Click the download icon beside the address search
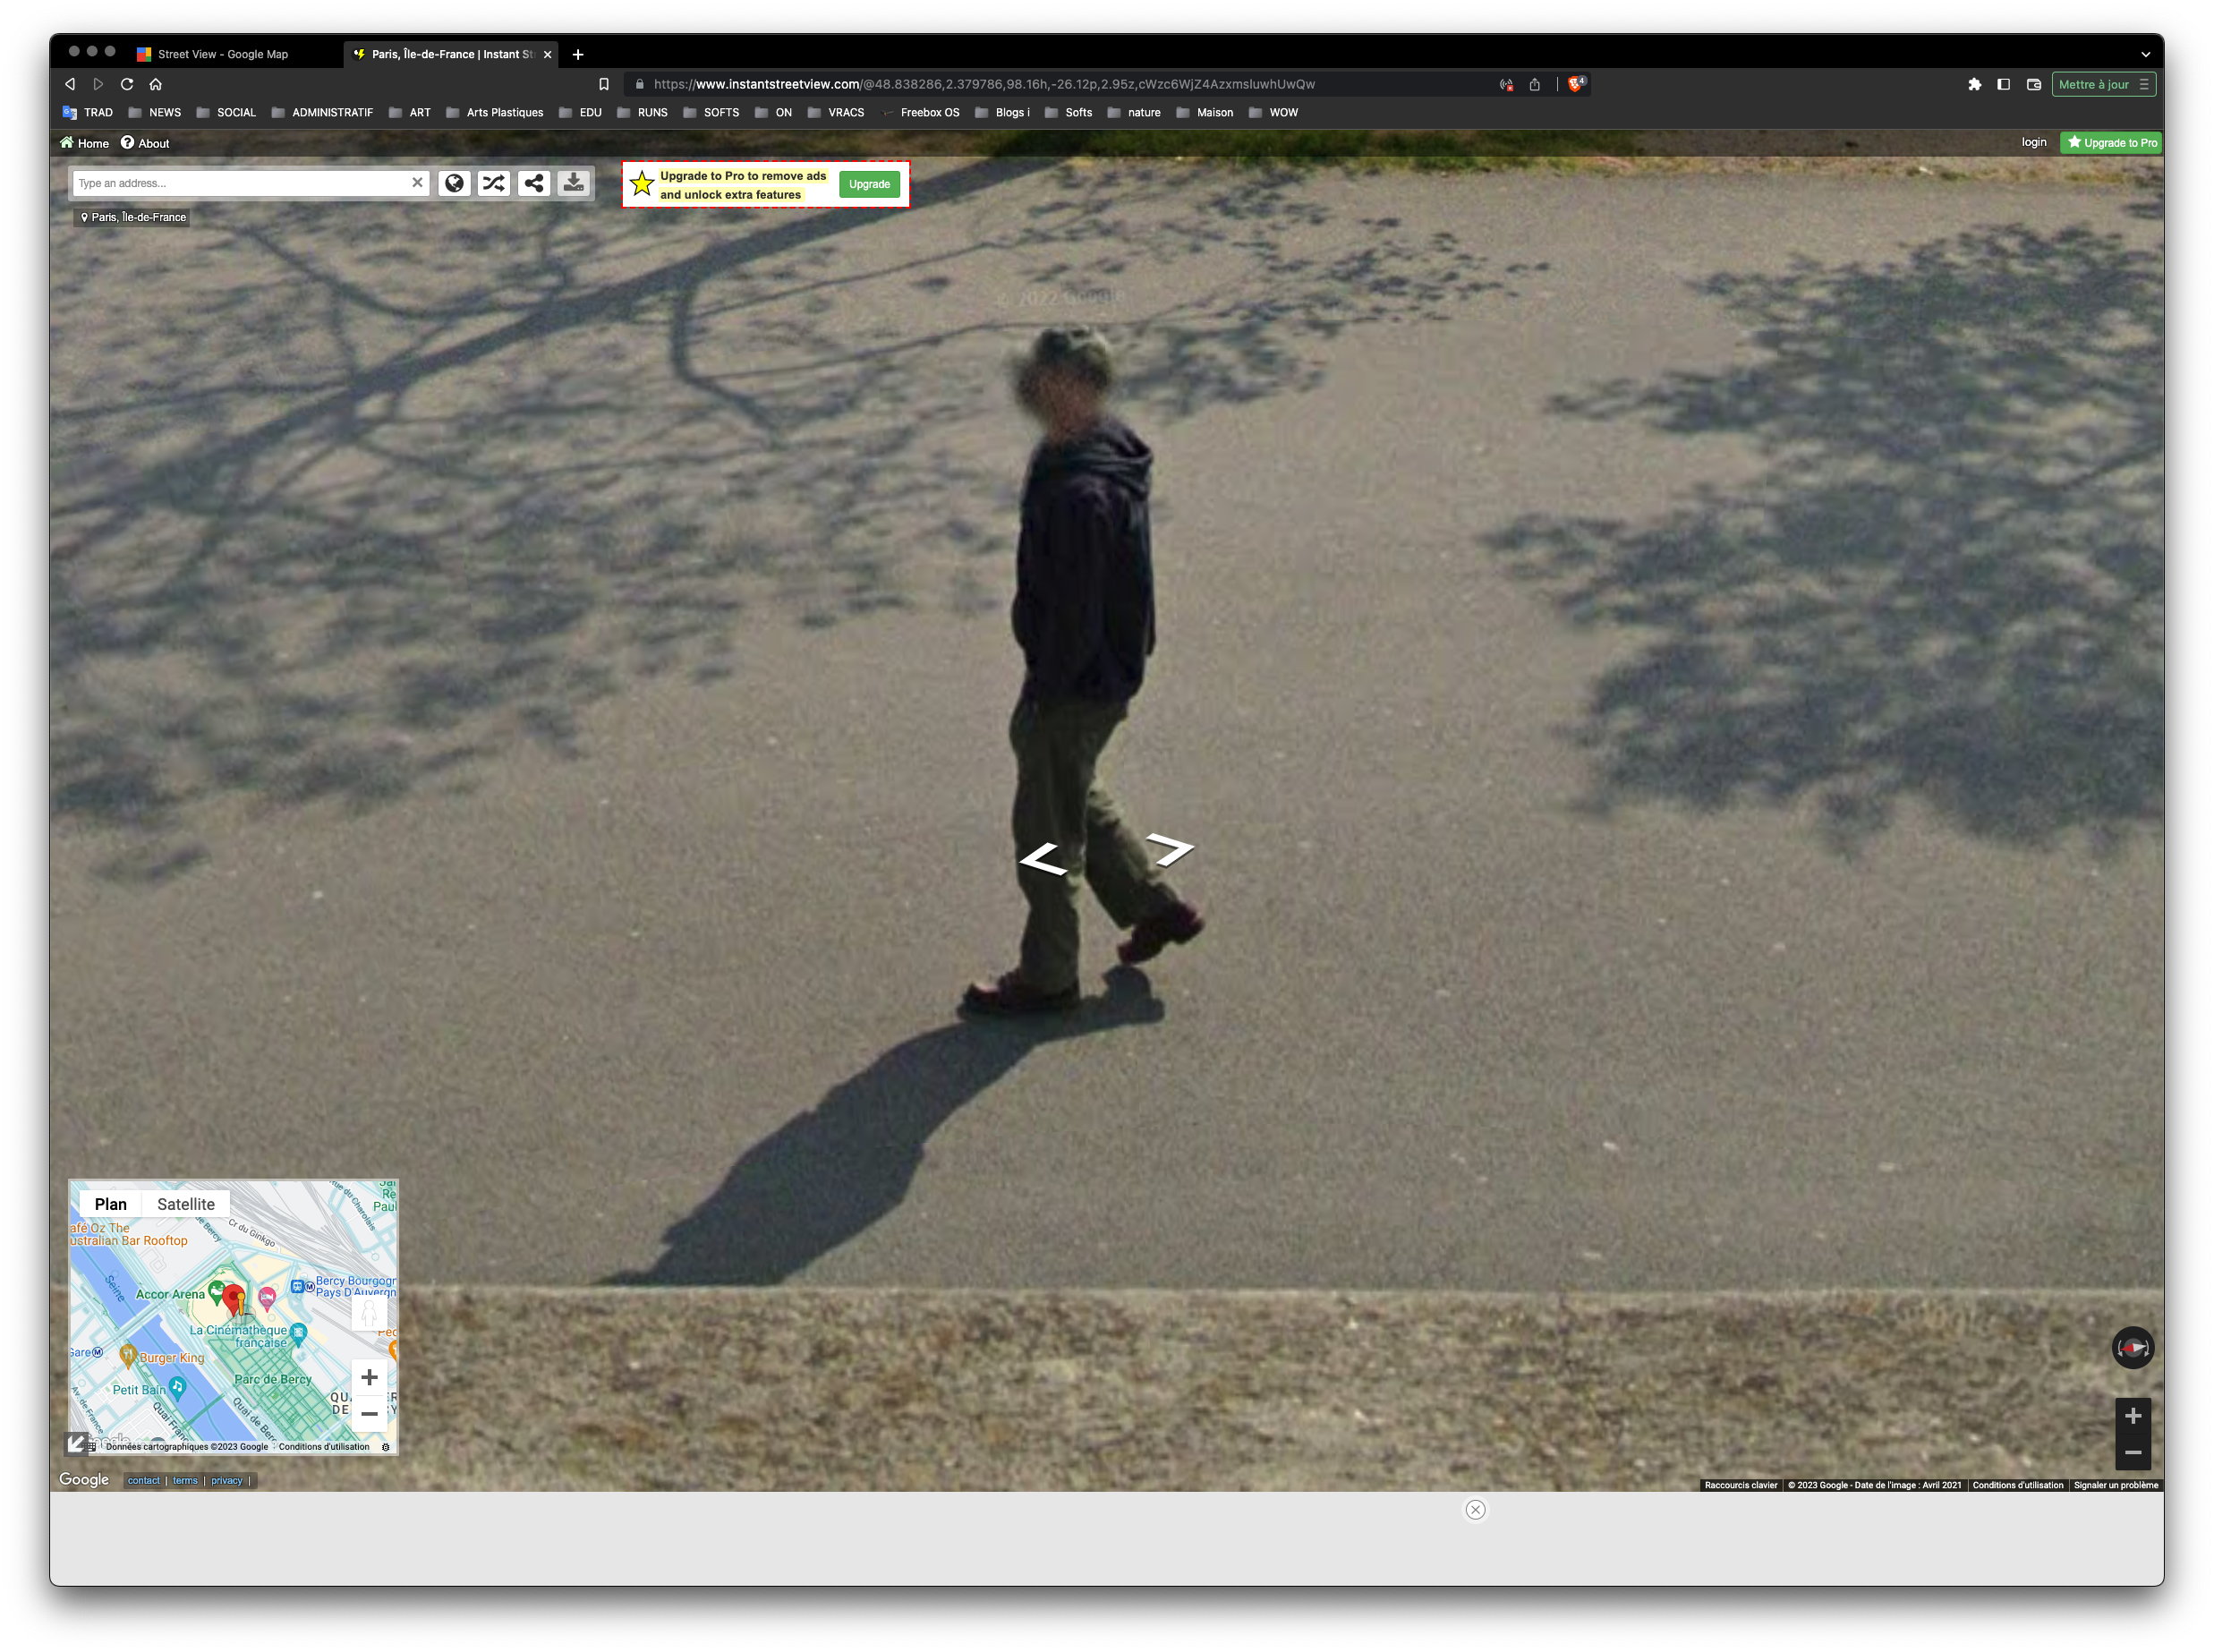Viewport: 2214px width, 1652px height. click(x=574, y=183)
